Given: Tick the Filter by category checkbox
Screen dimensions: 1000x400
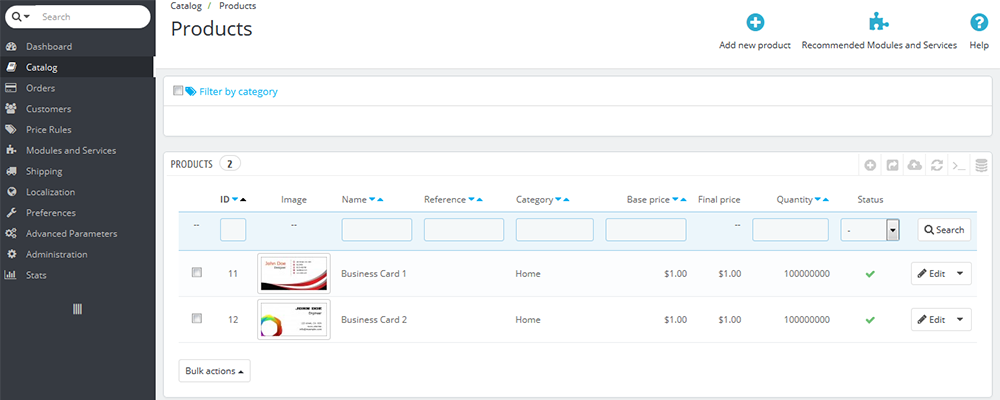Looking at the screenshot, I should pyautogui.click(x=178, y=91).
